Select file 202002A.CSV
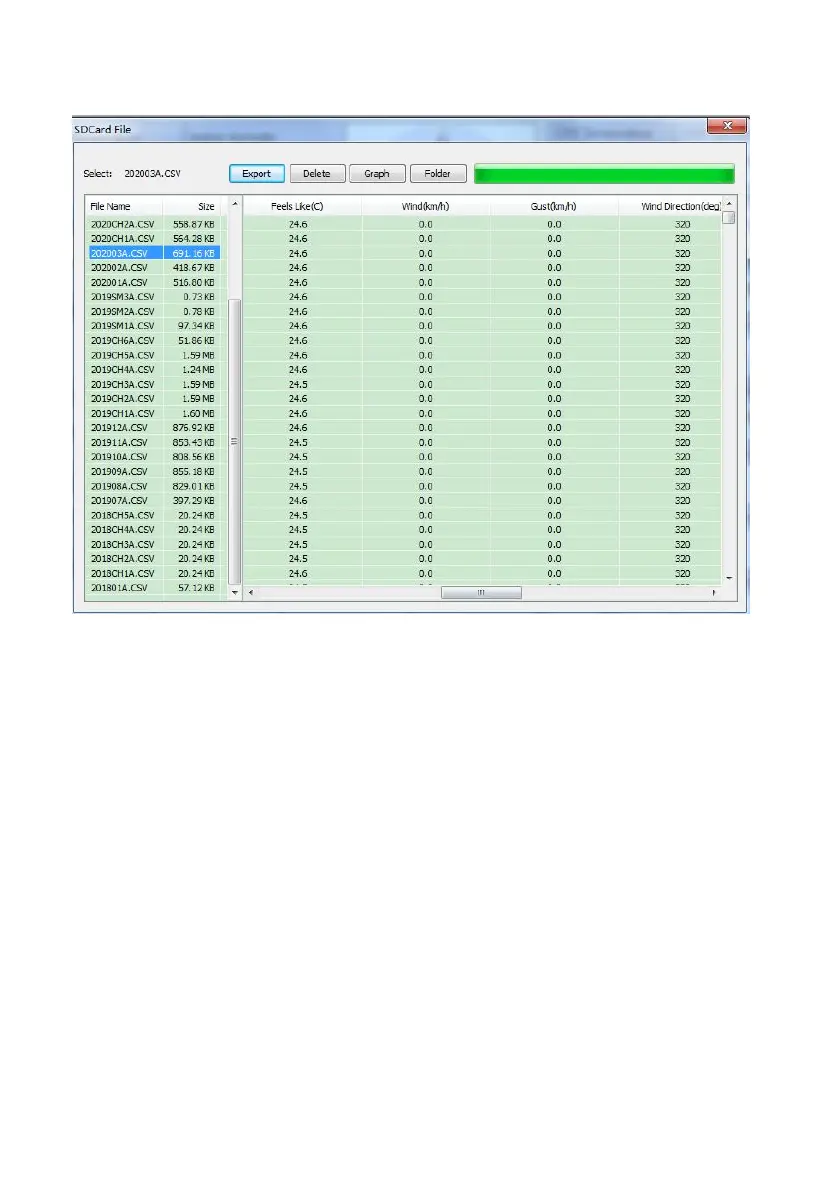The width and height of the screenshot is (822, 1191). (119, 267)
